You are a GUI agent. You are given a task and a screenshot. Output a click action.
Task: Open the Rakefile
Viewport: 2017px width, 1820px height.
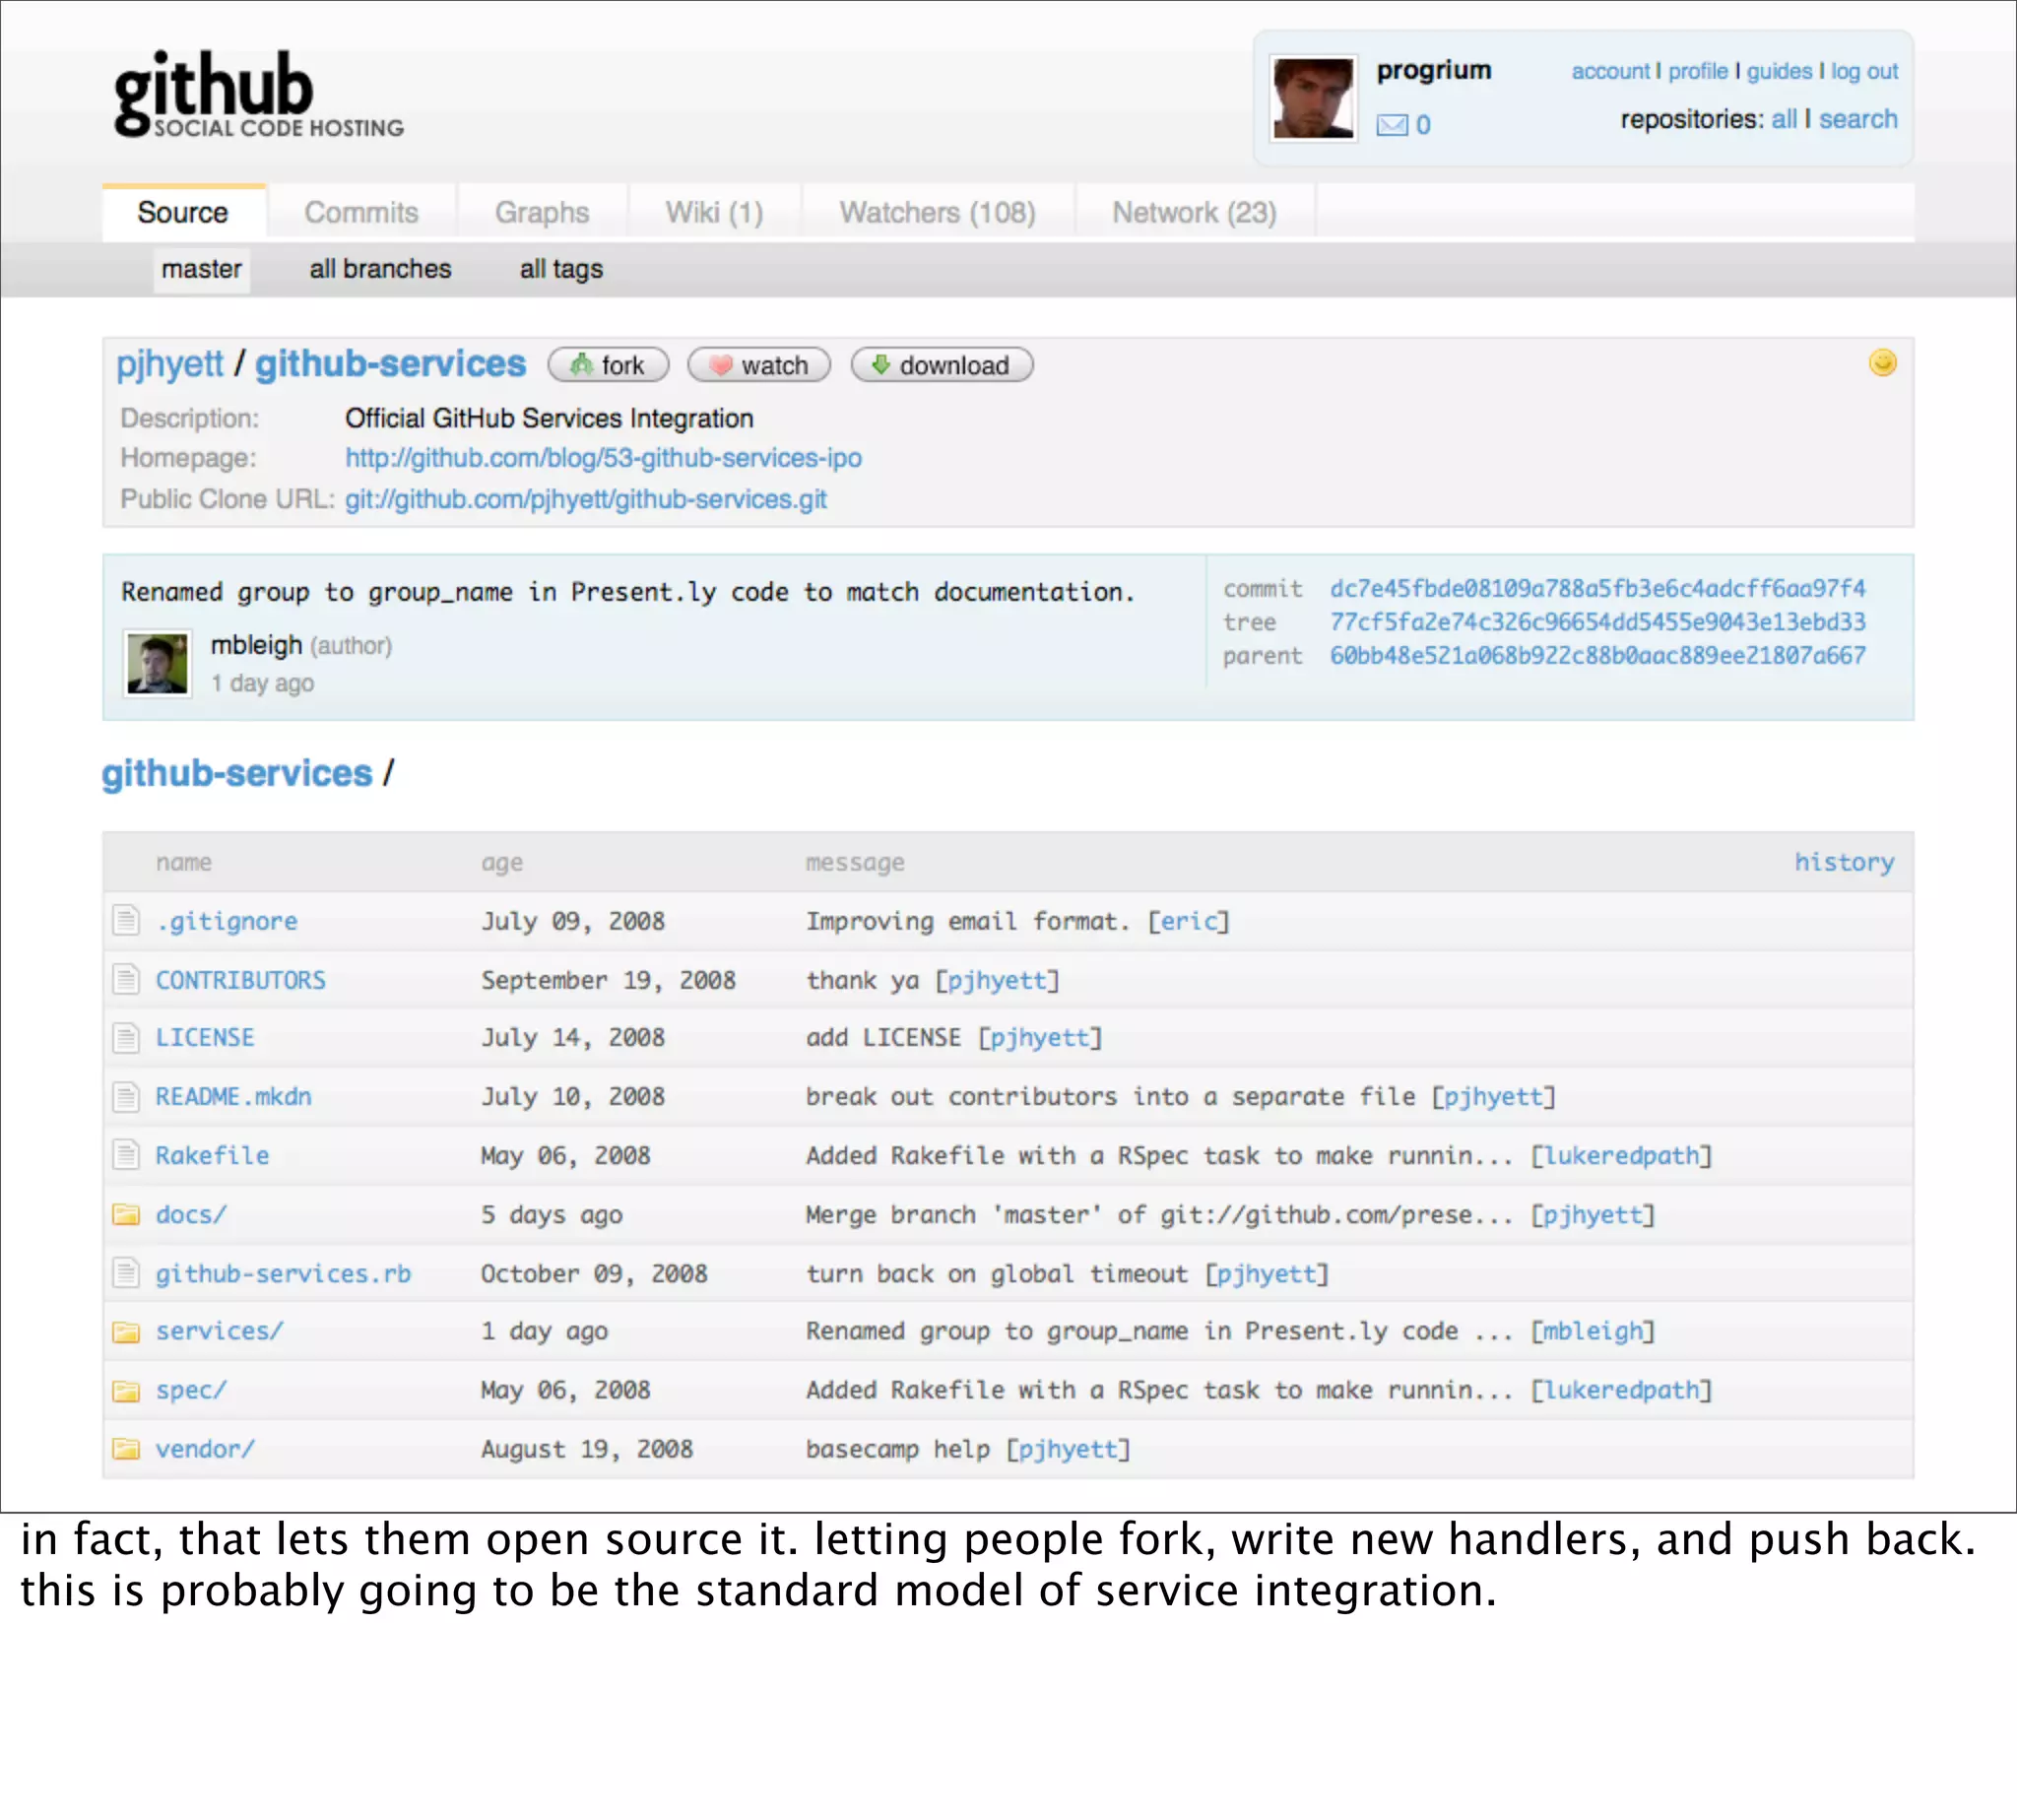[x=212, y=1155]
